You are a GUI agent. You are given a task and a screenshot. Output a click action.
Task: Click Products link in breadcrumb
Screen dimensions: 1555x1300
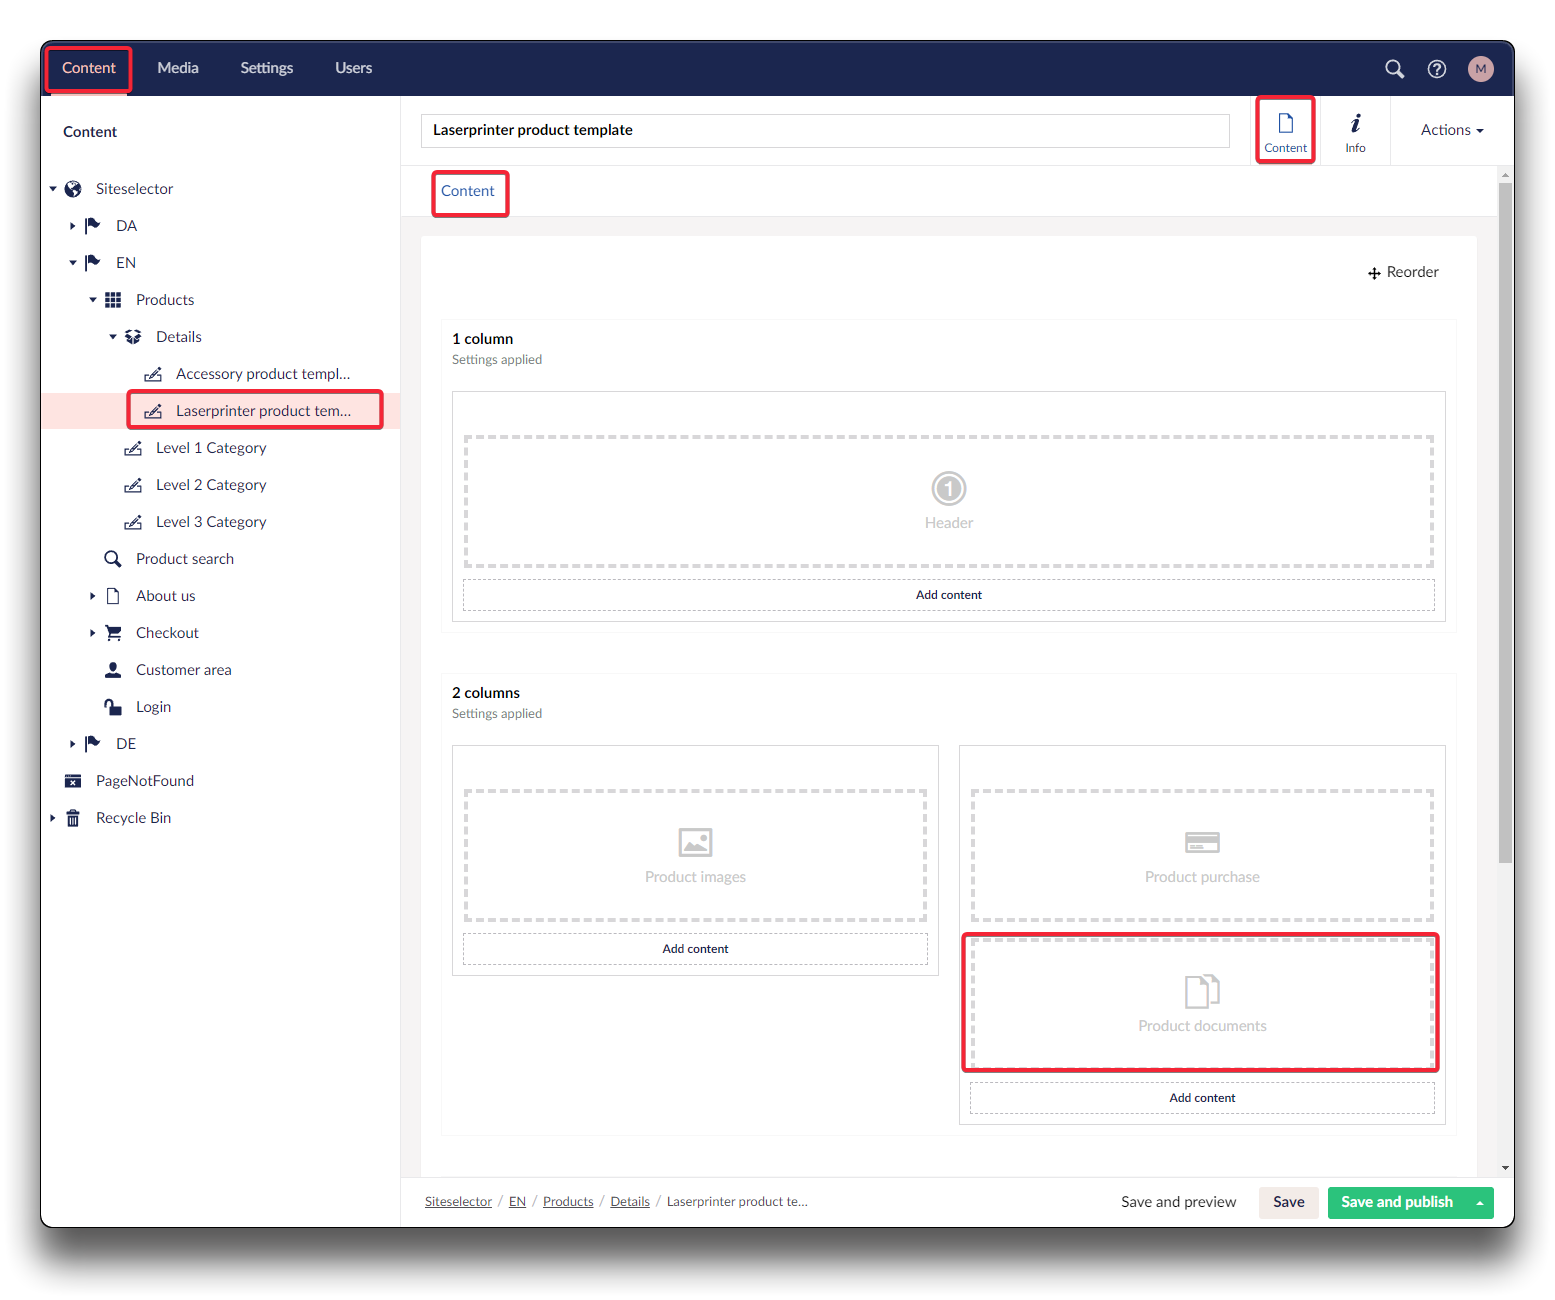click(568, 1202)
